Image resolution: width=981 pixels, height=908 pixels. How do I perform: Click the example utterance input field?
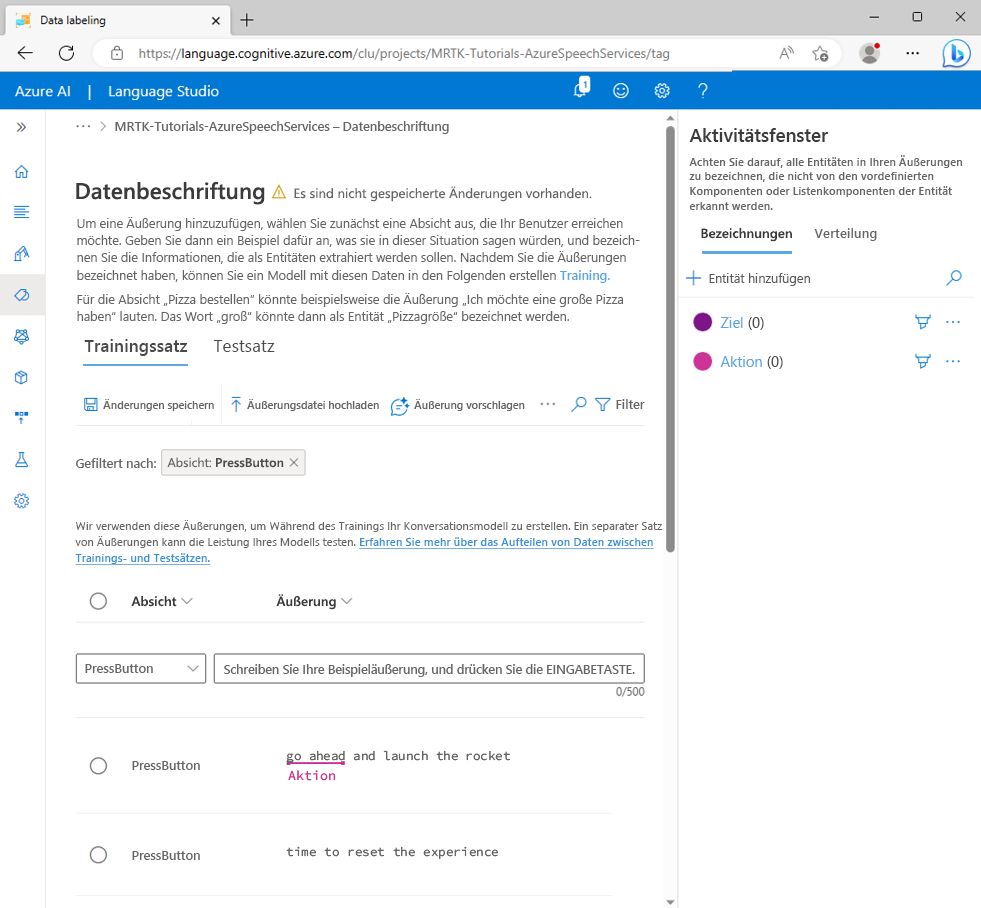click(x=429, y=668)
